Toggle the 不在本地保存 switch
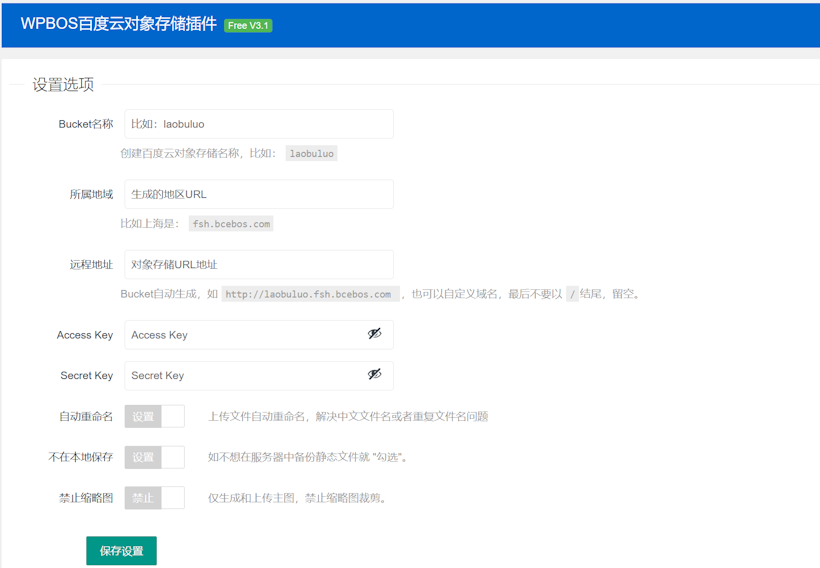820x568 pixels. 155,457
